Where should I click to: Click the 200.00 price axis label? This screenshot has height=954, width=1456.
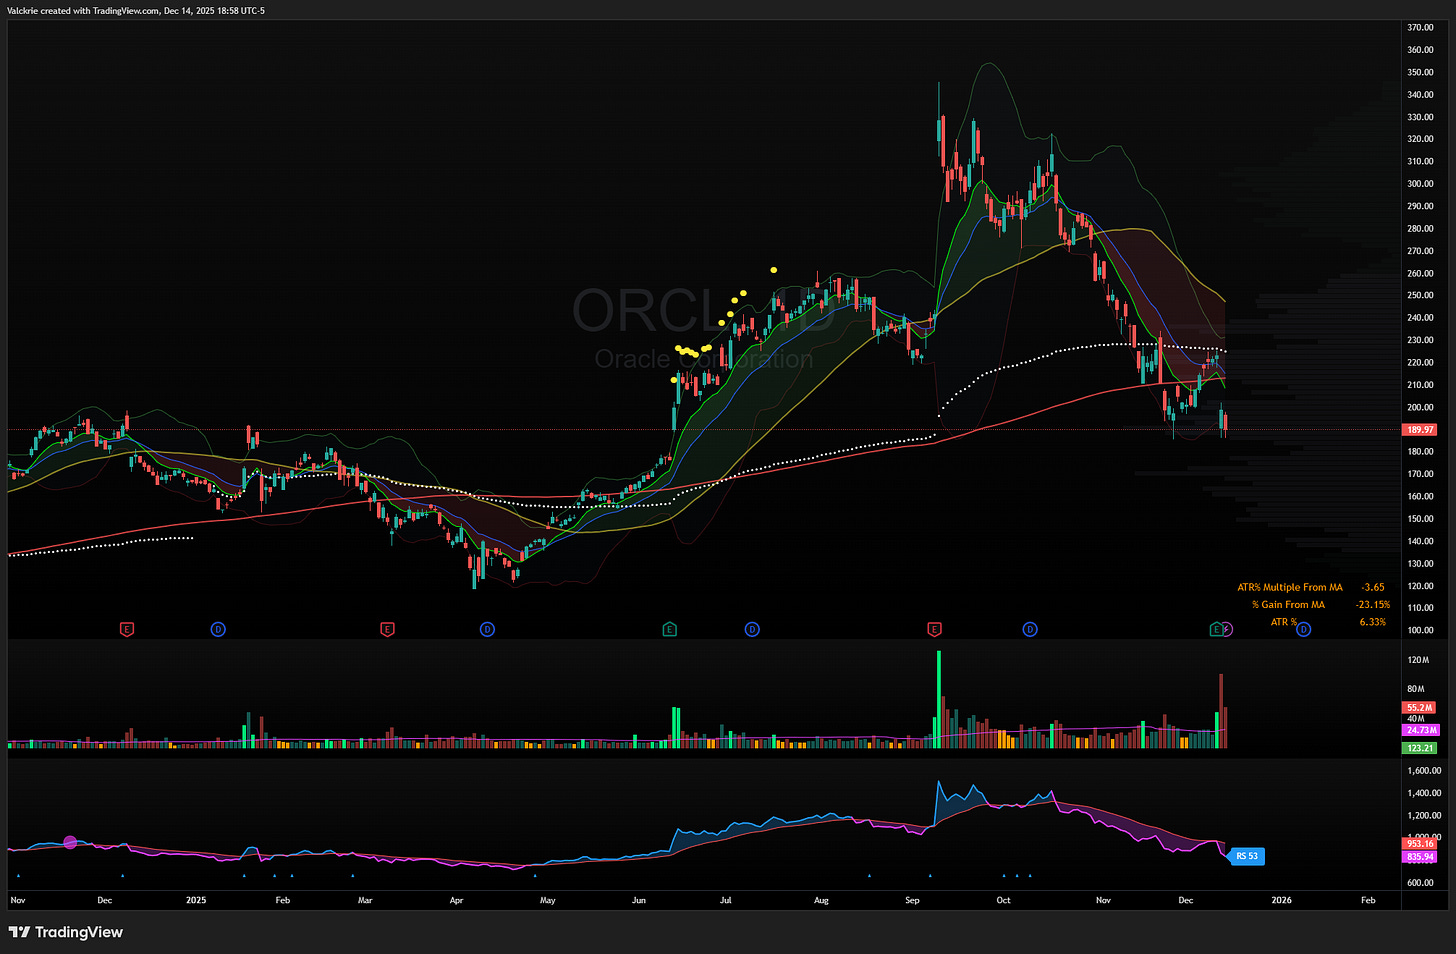(1420, 407)
